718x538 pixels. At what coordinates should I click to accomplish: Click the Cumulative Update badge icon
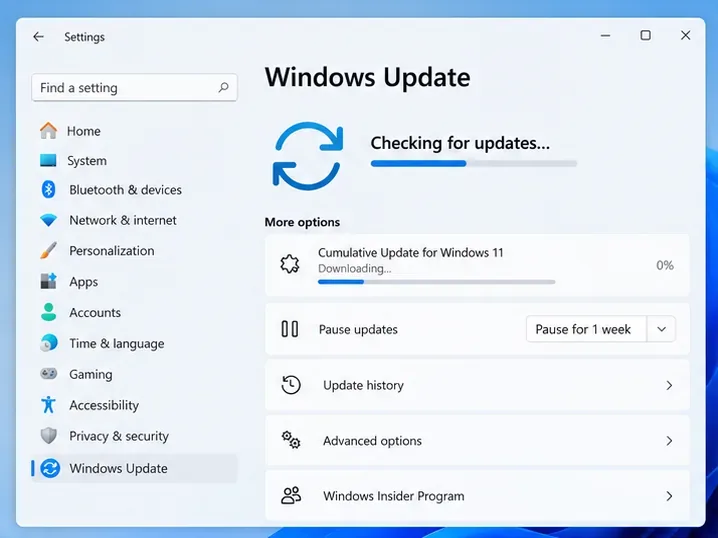click(x=290, y=264)
